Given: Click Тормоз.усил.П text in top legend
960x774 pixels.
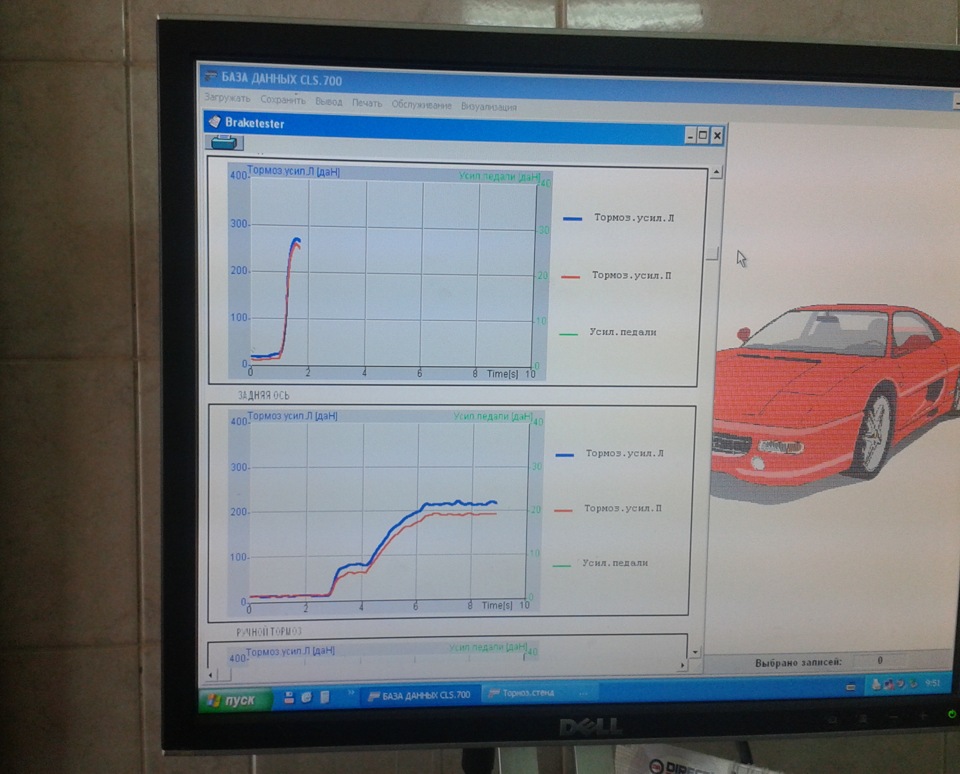Looking at the screenshot, I should [631, 276].
